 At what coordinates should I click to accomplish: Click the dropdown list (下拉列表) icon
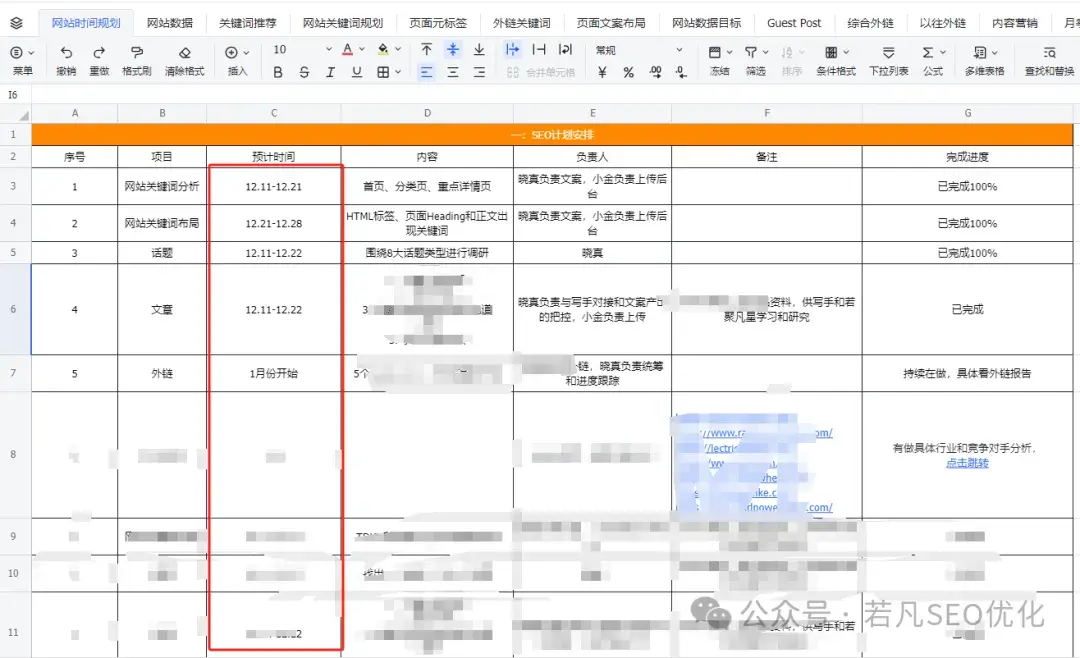pos(889,52)
